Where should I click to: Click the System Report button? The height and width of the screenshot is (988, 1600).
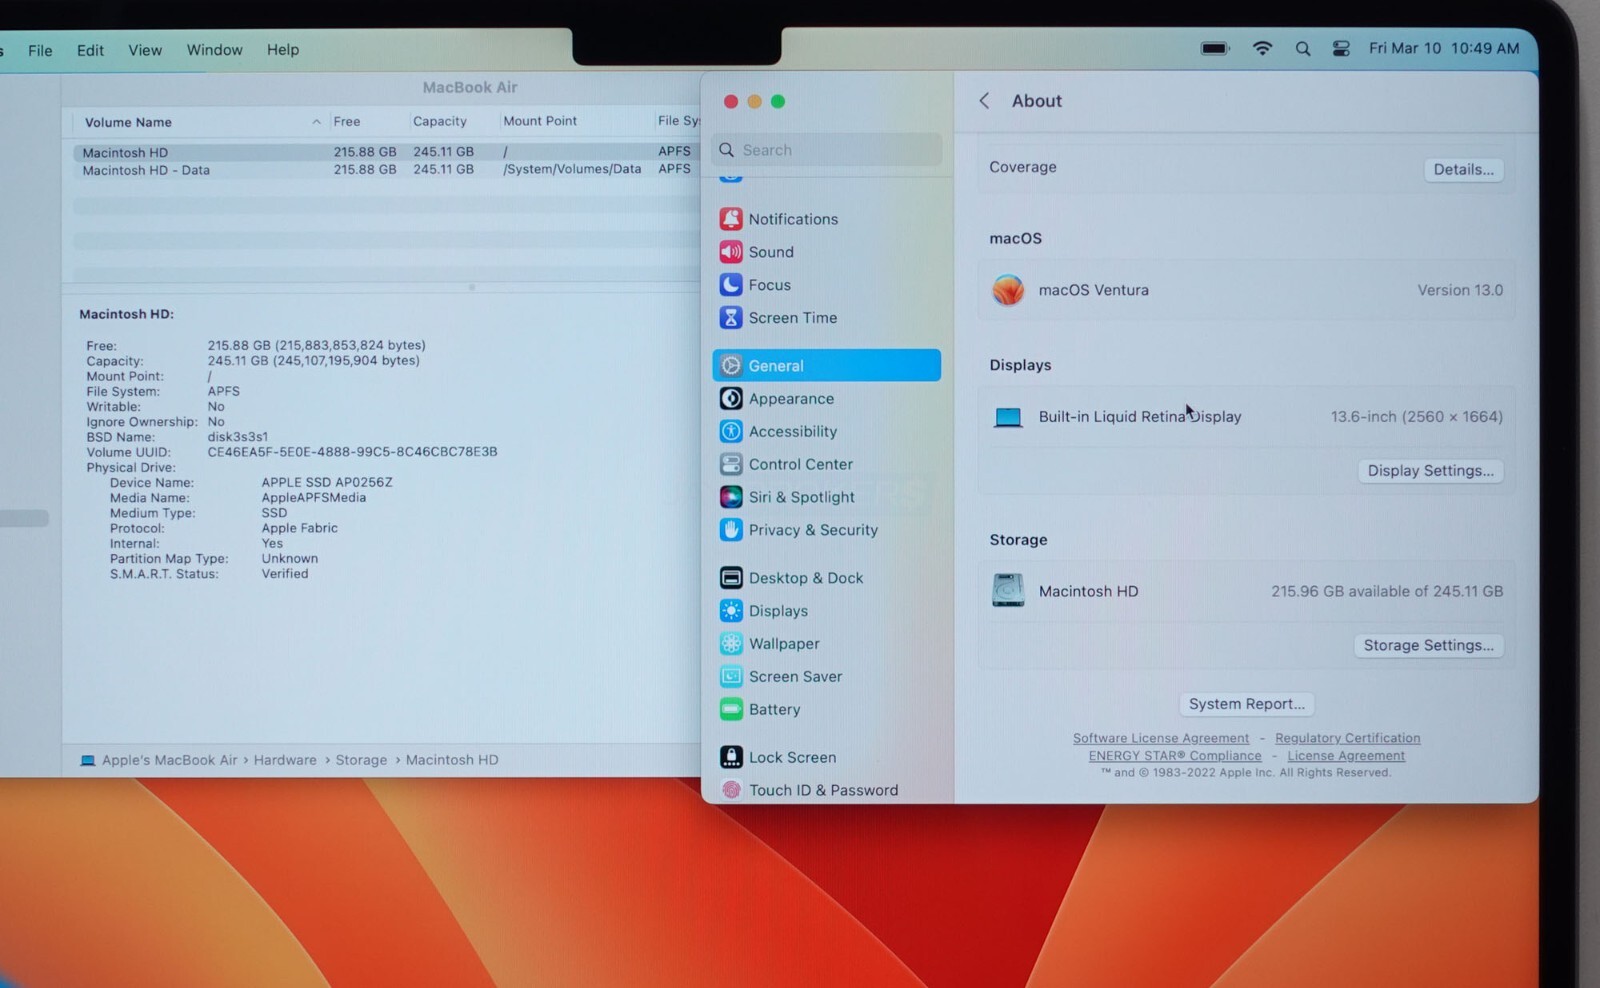[x=1246, y=704]
